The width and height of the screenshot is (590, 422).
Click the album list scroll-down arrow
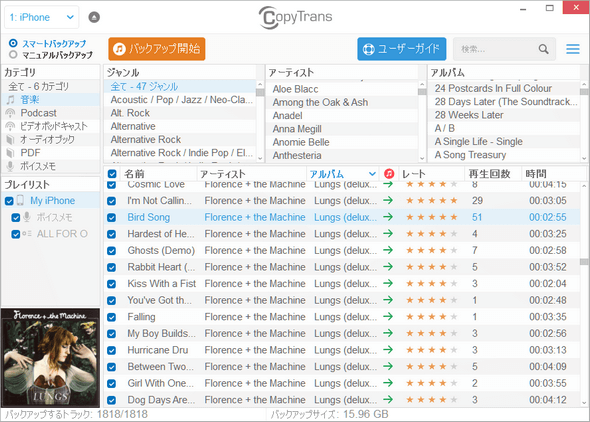tap(584, 159)
